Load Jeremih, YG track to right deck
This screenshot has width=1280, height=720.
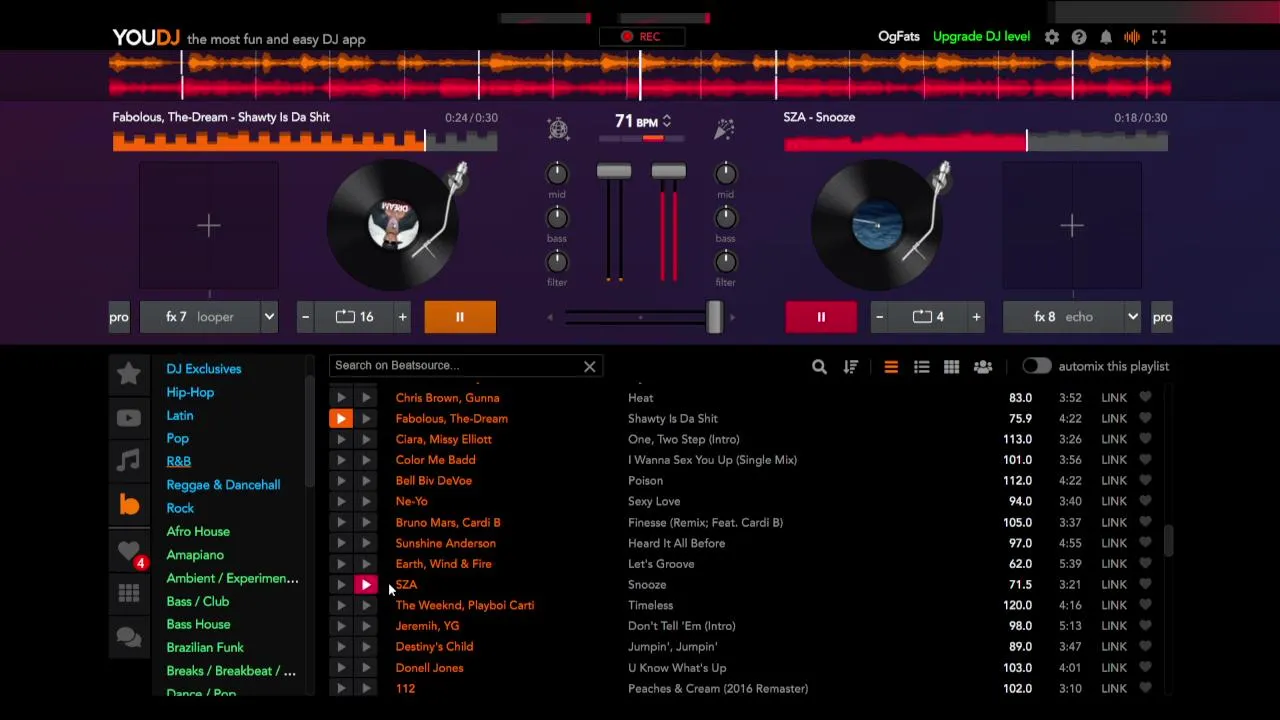point(366,626)
